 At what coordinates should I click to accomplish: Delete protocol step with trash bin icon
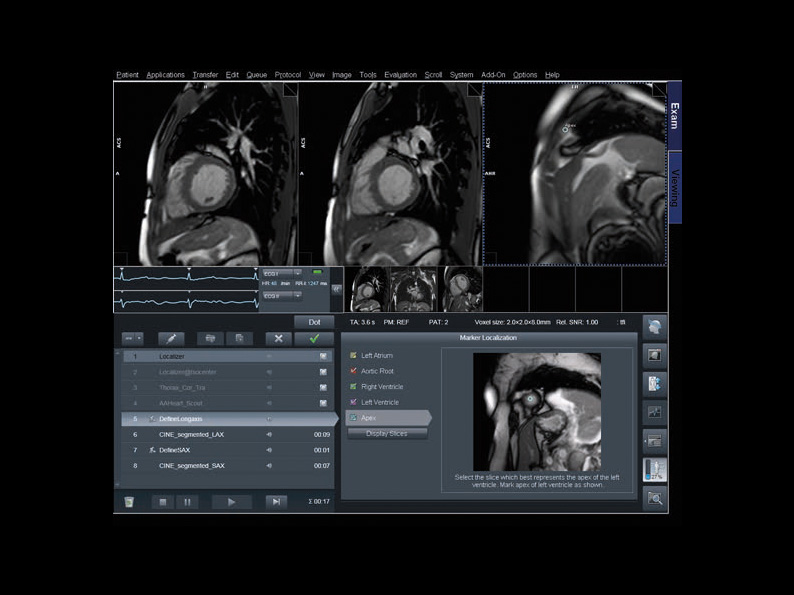click(x=129, y=502)
